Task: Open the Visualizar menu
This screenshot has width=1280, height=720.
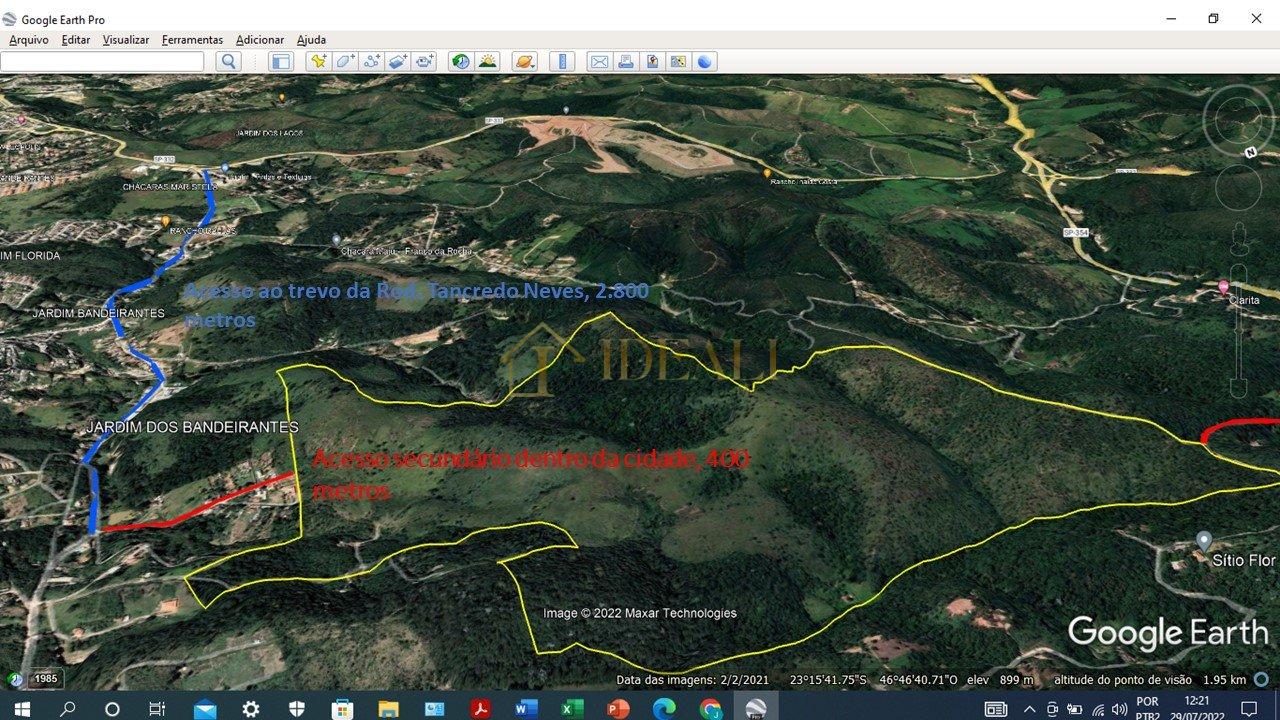Action: (125, 40)
